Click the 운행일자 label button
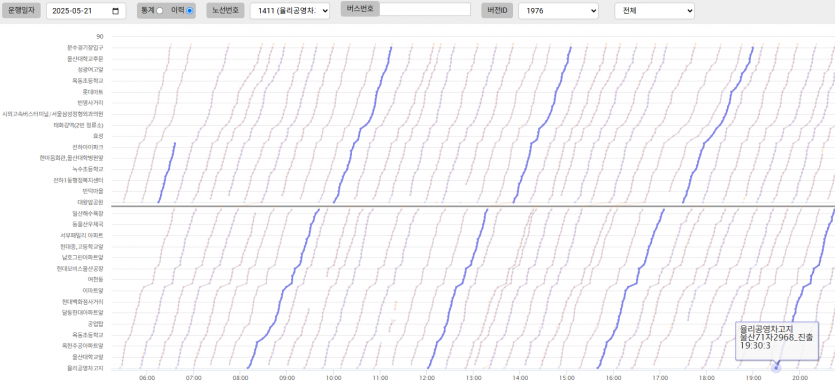Viewport: 835px width, 387px height. pos(21,11)
